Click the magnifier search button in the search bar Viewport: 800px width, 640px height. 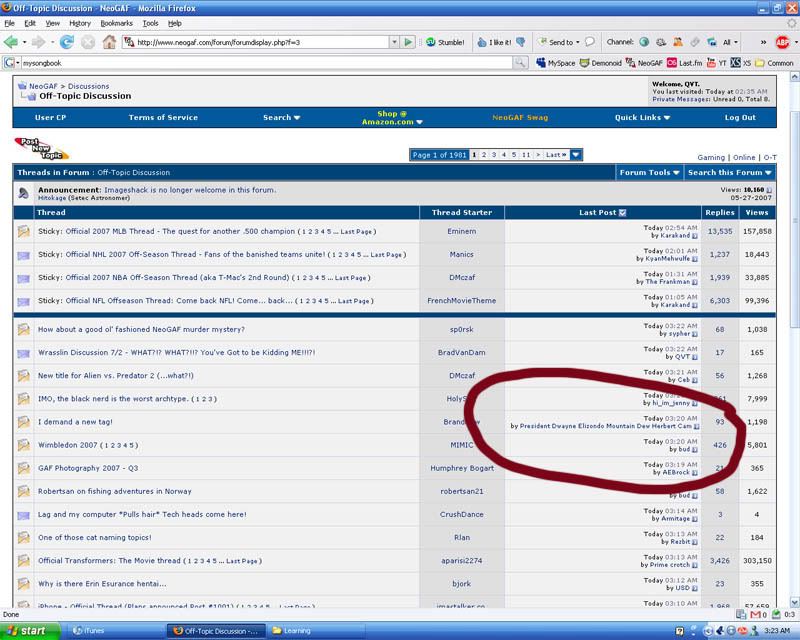pos(520,63)
